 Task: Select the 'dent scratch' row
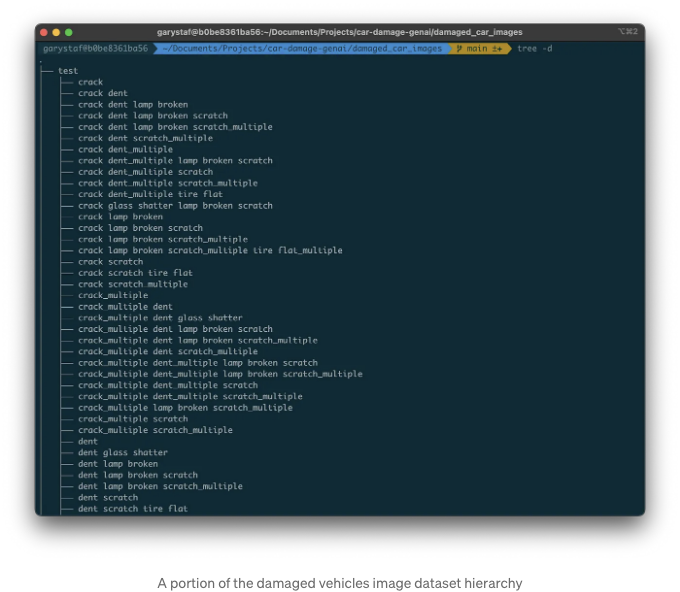108,498
